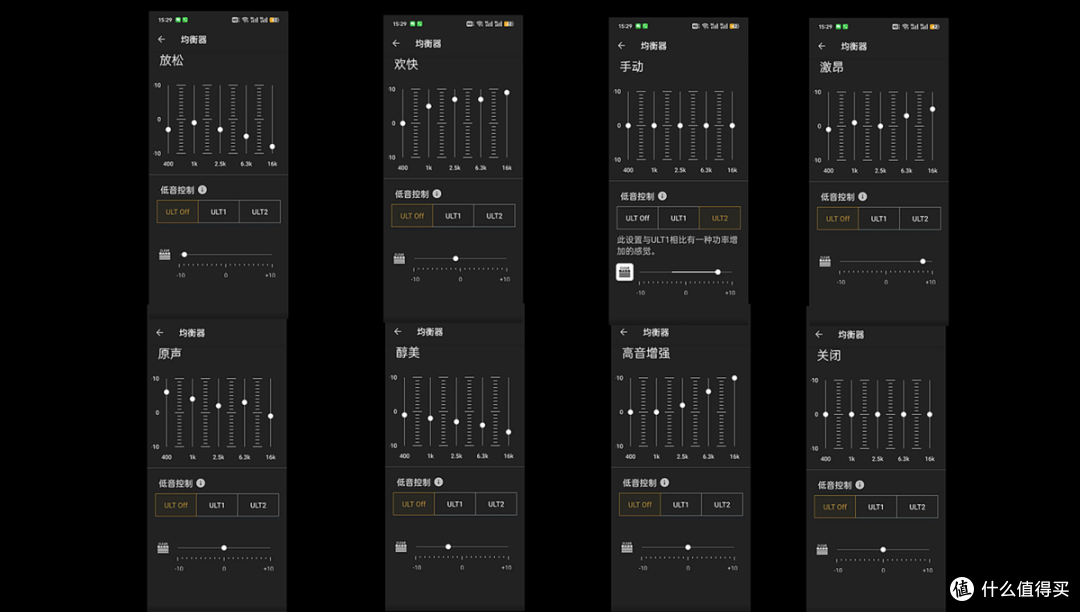Open 低音控制 info icon in 原声 screen
Image resolution: width=1080 pixels, height=612 pixels.
200,483
